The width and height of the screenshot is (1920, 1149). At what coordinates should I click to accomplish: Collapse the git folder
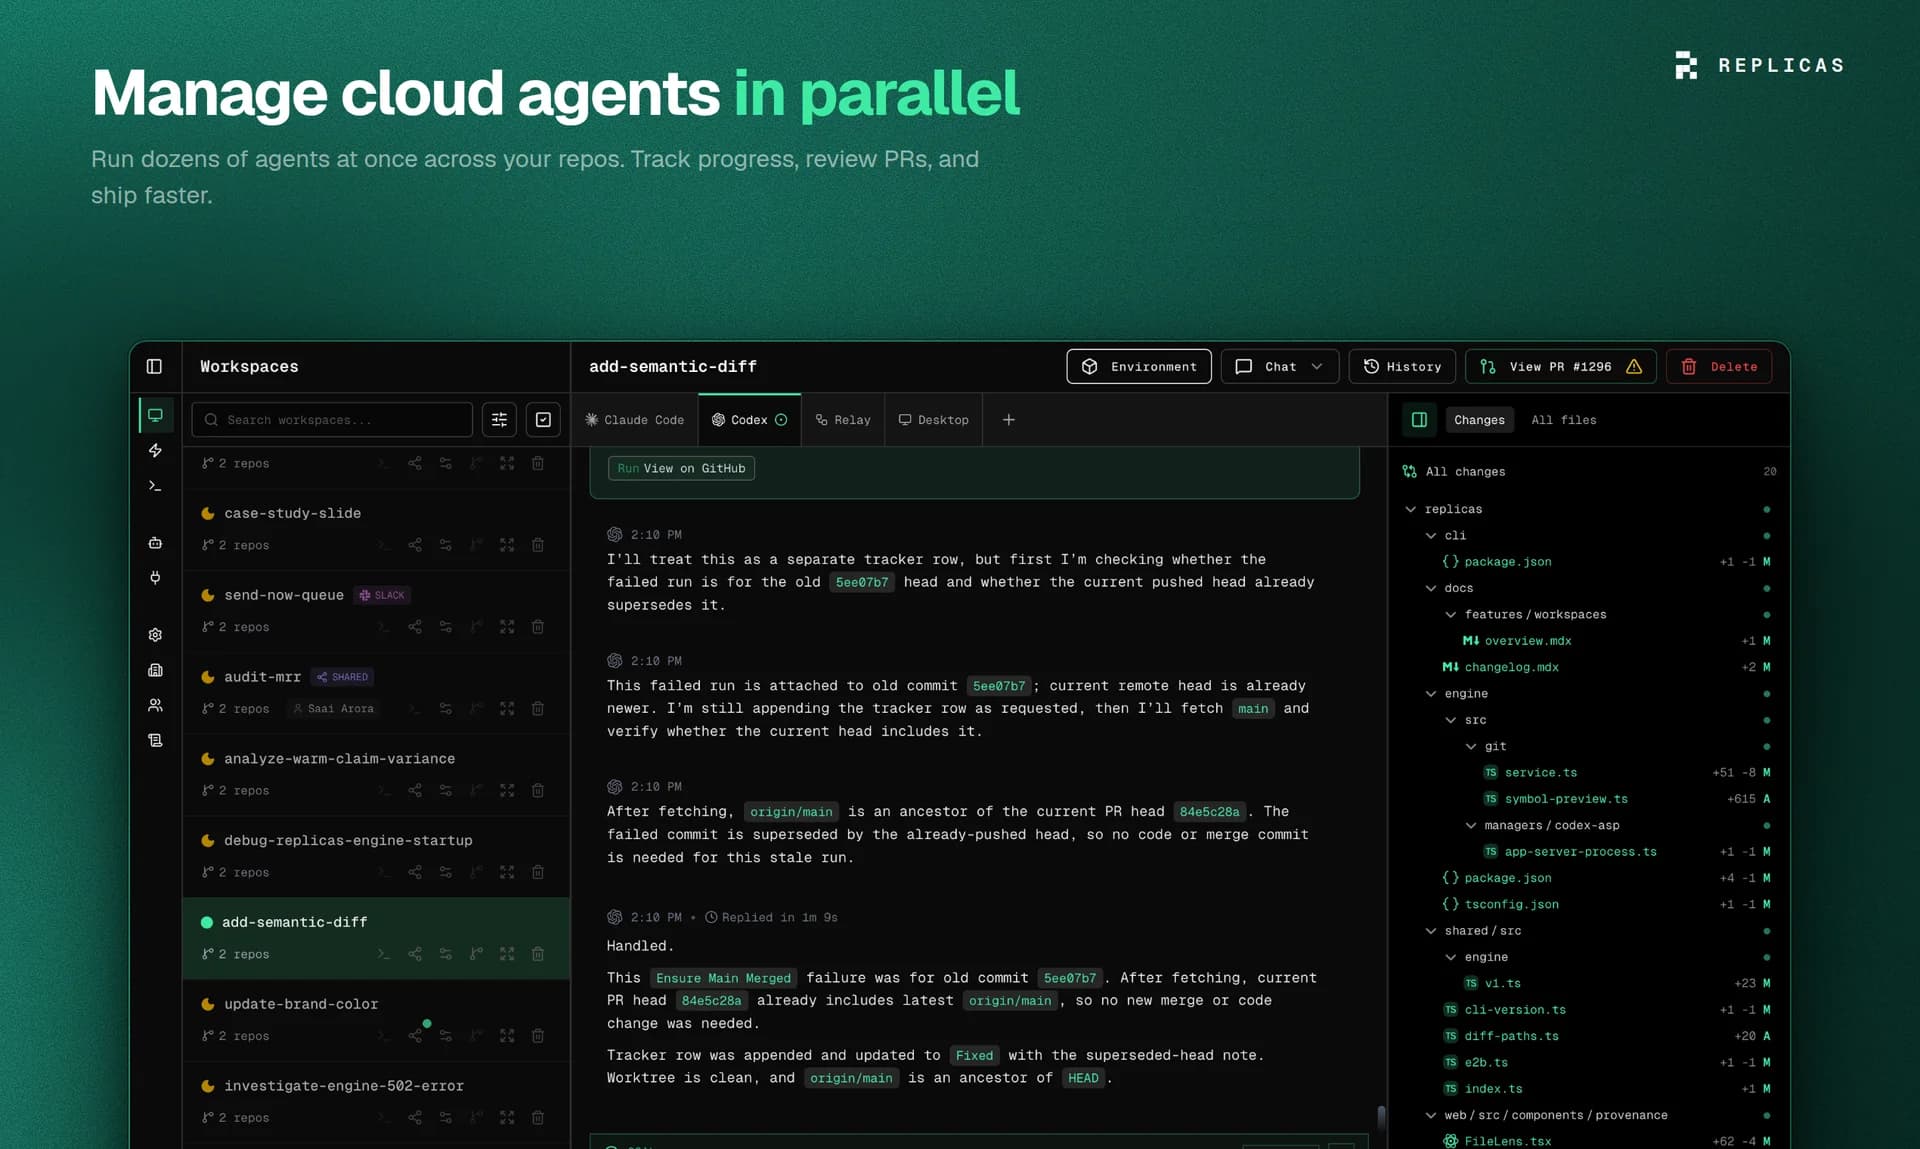coord(1471,746)
